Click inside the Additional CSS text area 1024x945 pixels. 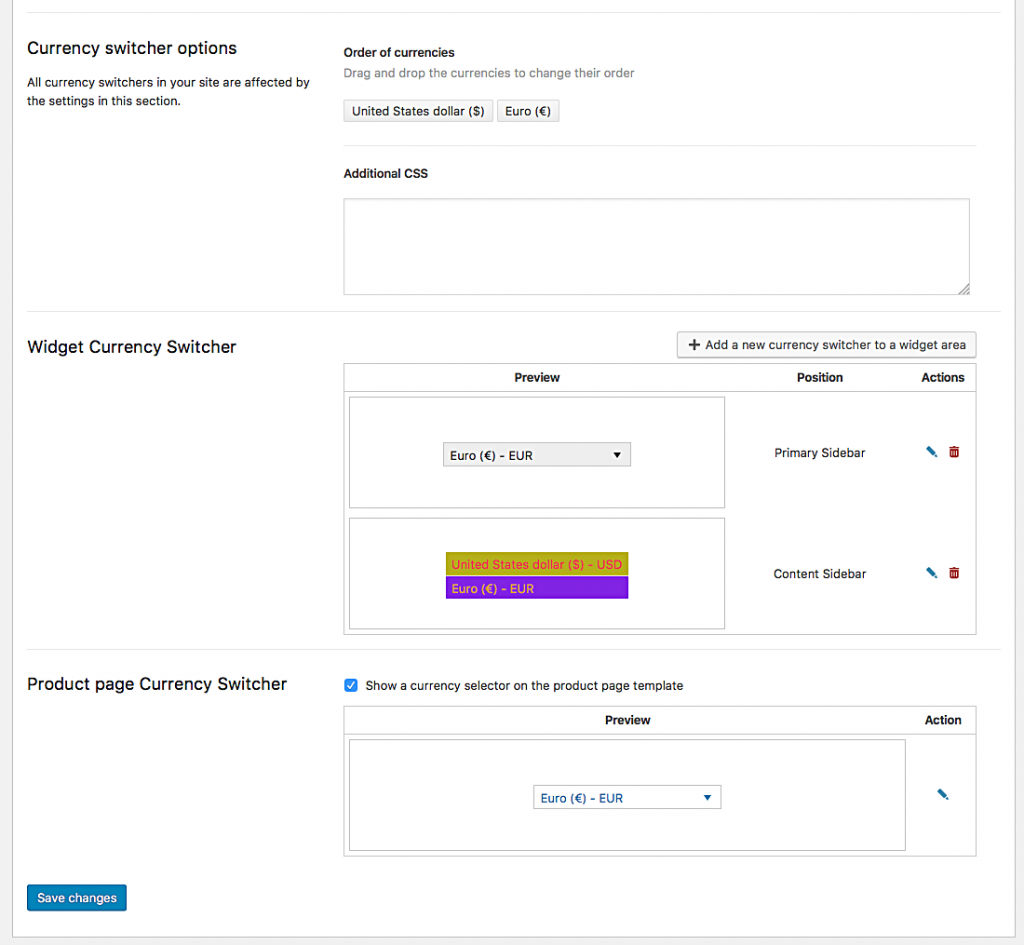pos(656,247)
